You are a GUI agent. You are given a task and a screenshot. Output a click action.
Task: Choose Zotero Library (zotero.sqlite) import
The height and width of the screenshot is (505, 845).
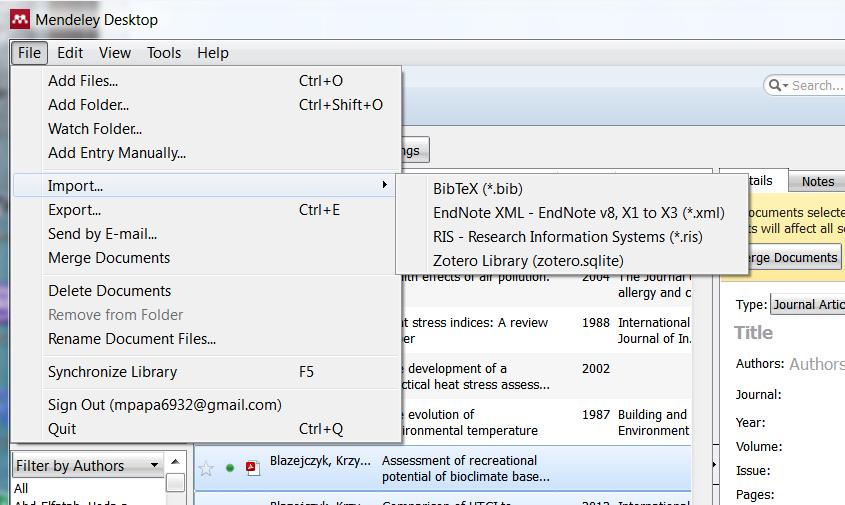(x=572, y=261)
